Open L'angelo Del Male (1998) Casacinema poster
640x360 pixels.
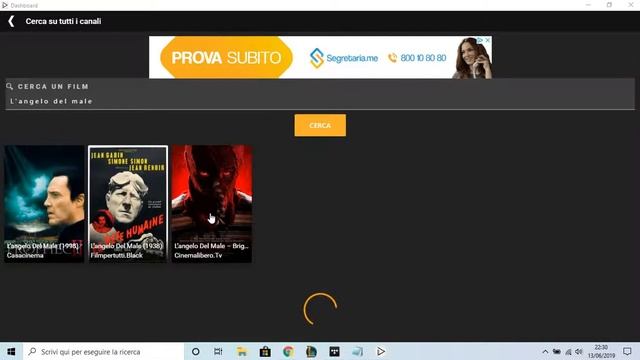pyautogui.click(x=44, y=204)
